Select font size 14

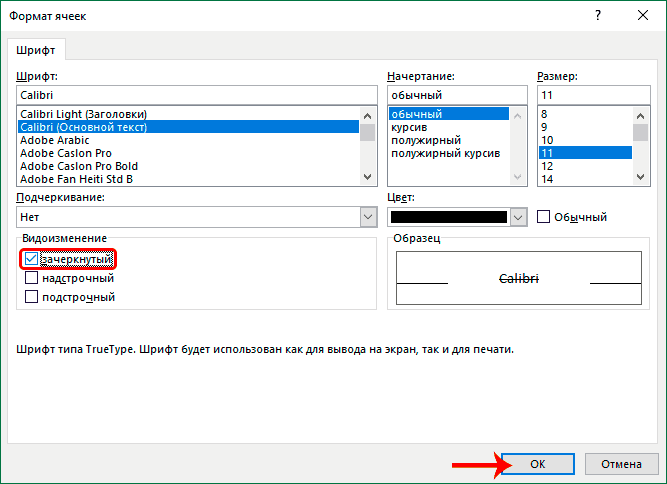pyautogui.click(x=585, y=179)
